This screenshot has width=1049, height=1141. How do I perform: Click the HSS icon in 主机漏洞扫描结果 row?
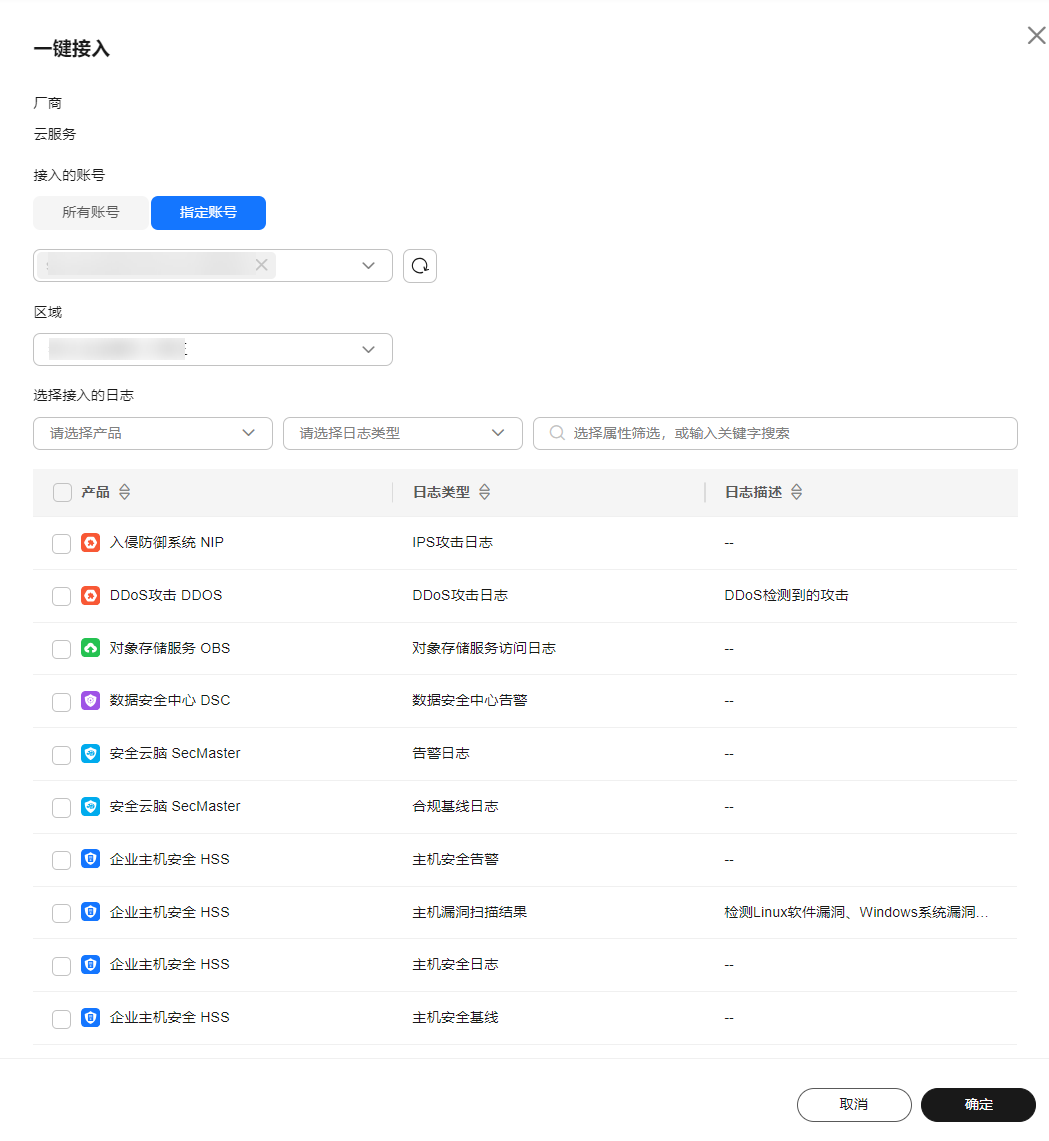pos(90,912)
